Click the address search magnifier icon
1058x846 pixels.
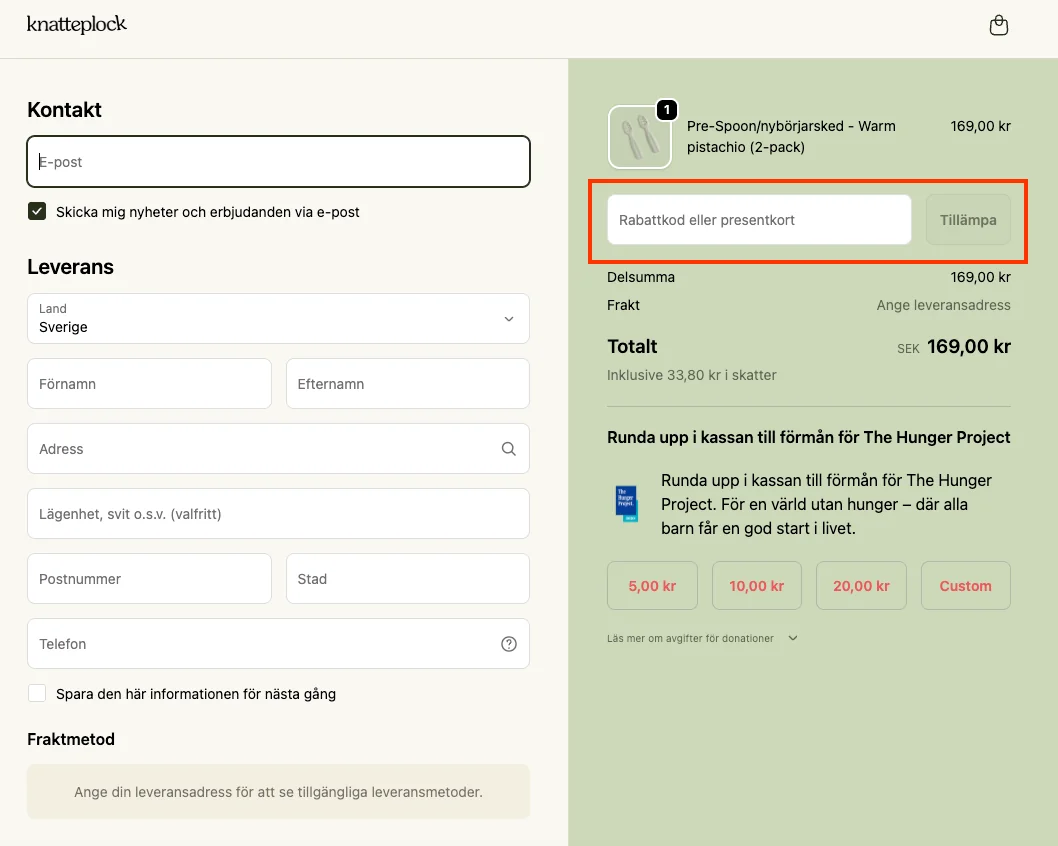pos(508,449)
